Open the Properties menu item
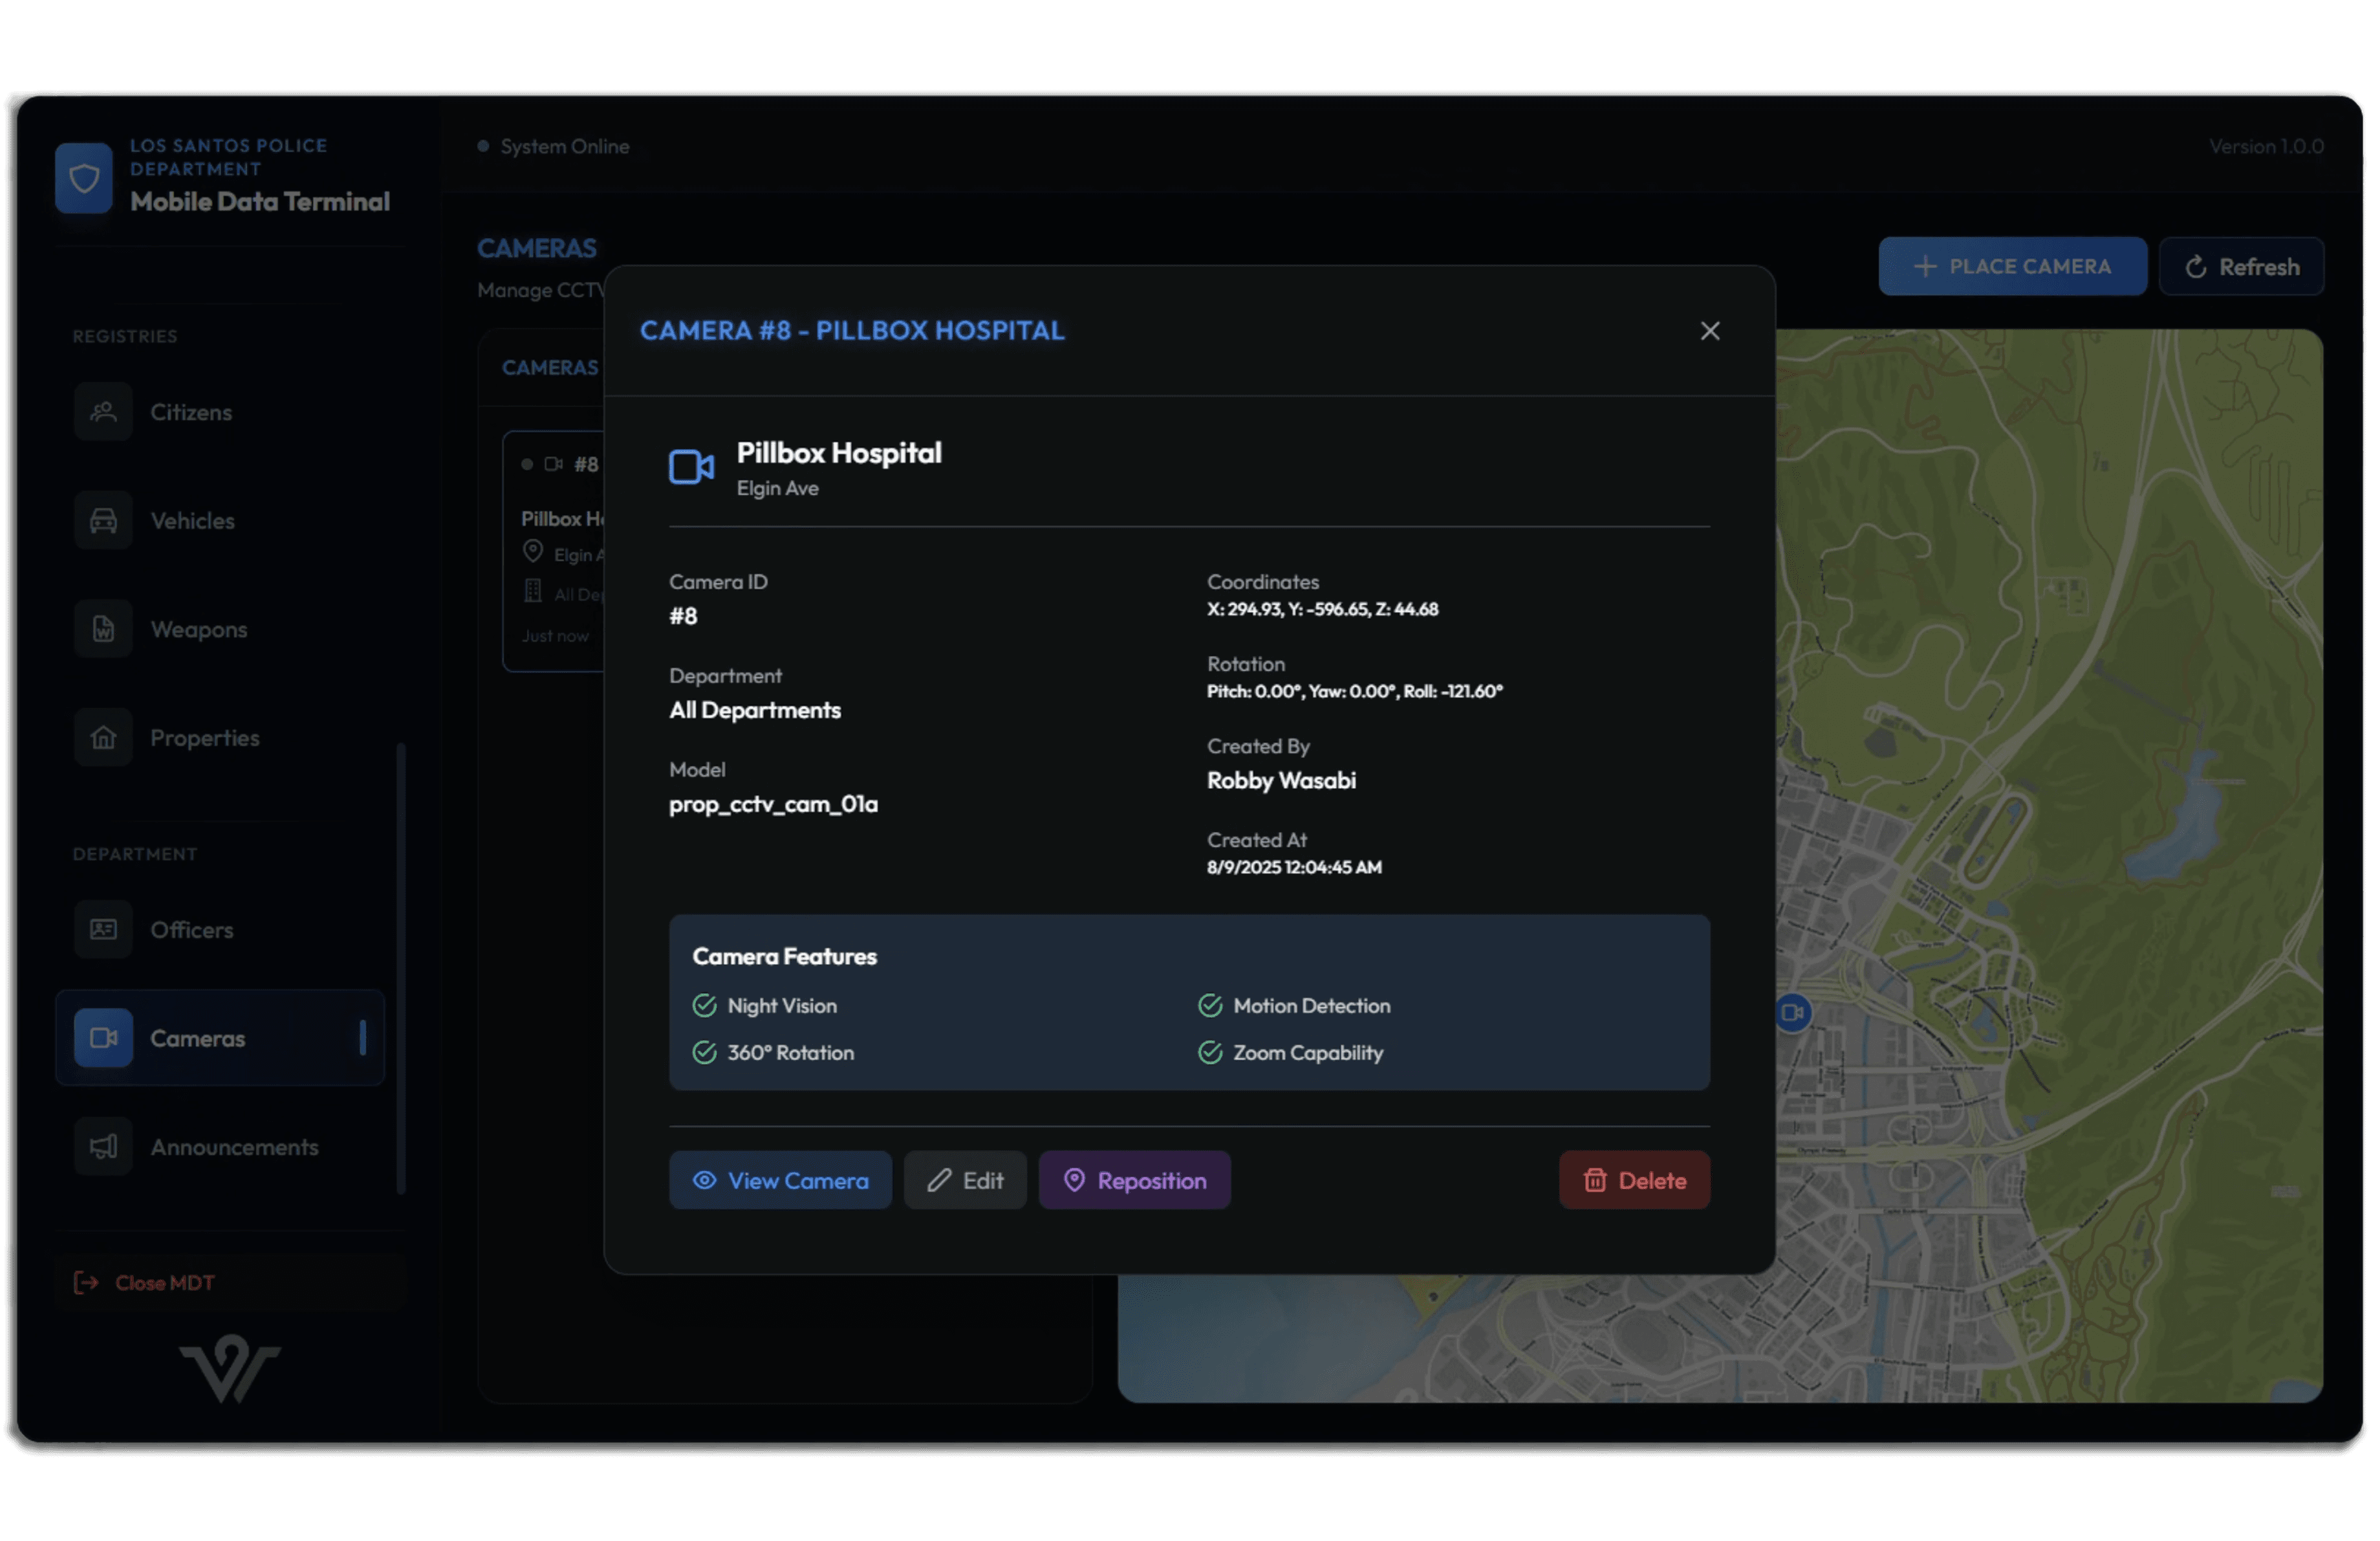The image size is (2380, 1541). click(x=220, y=738)
